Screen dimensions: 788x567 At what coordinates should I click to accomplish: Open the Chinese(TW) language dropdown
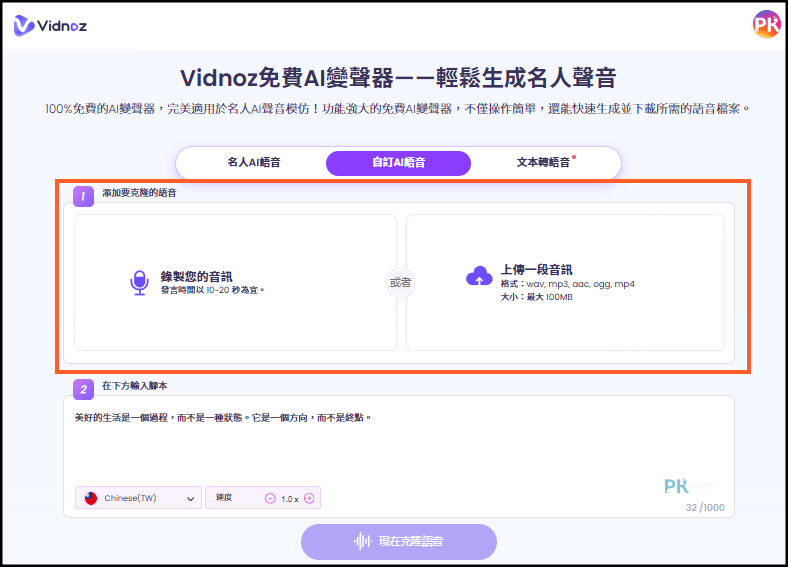pyautogui.click(x=138, y=498)
